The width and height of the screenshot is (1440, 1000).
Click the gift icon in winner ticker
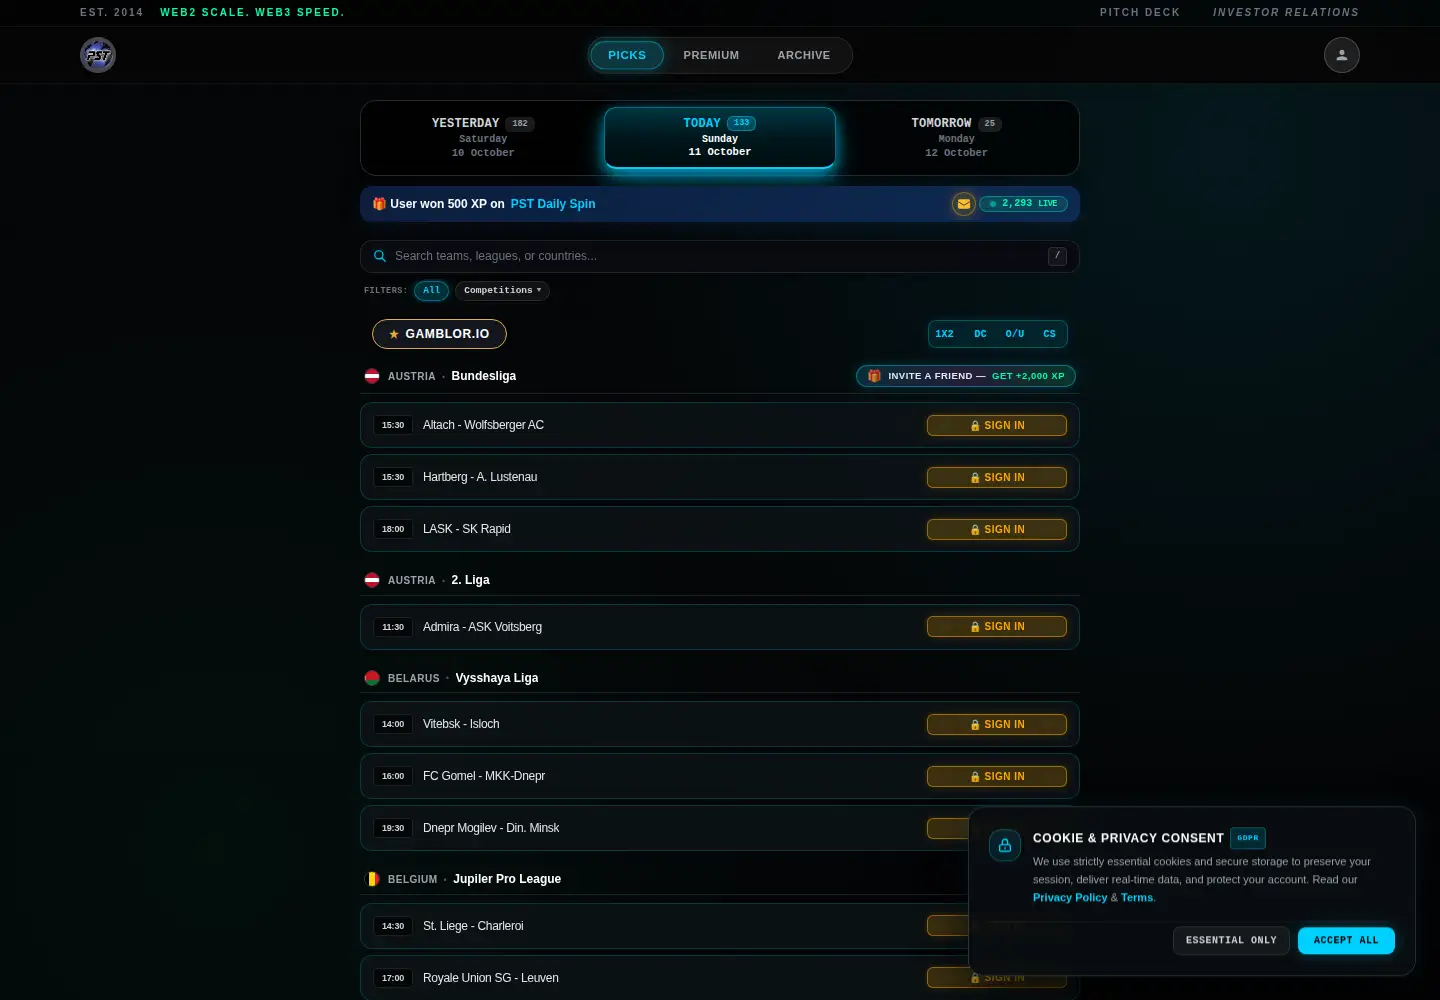click(x=379, y=204)
